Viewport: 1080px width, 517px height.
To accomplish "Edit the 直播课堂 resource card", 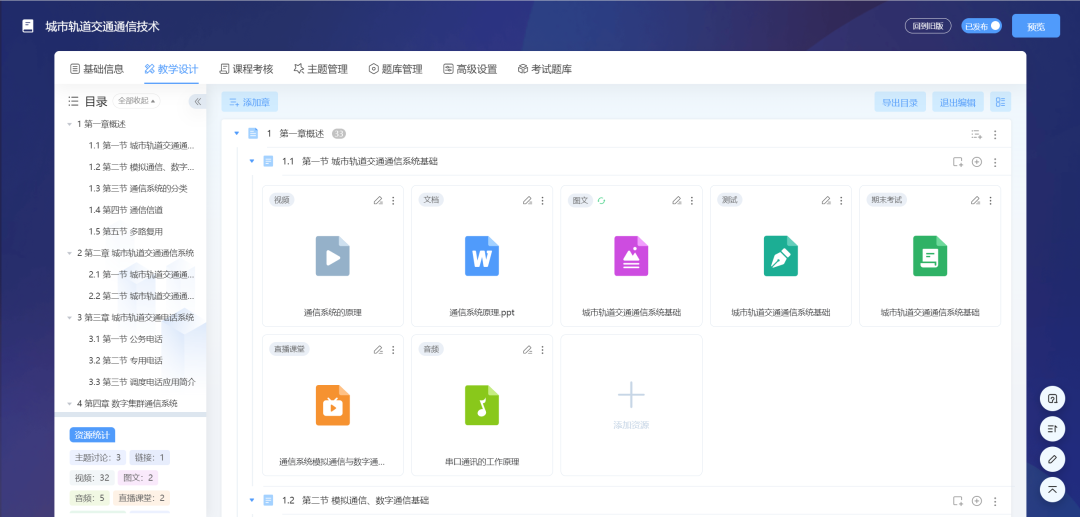I will [x=377, y=350].
